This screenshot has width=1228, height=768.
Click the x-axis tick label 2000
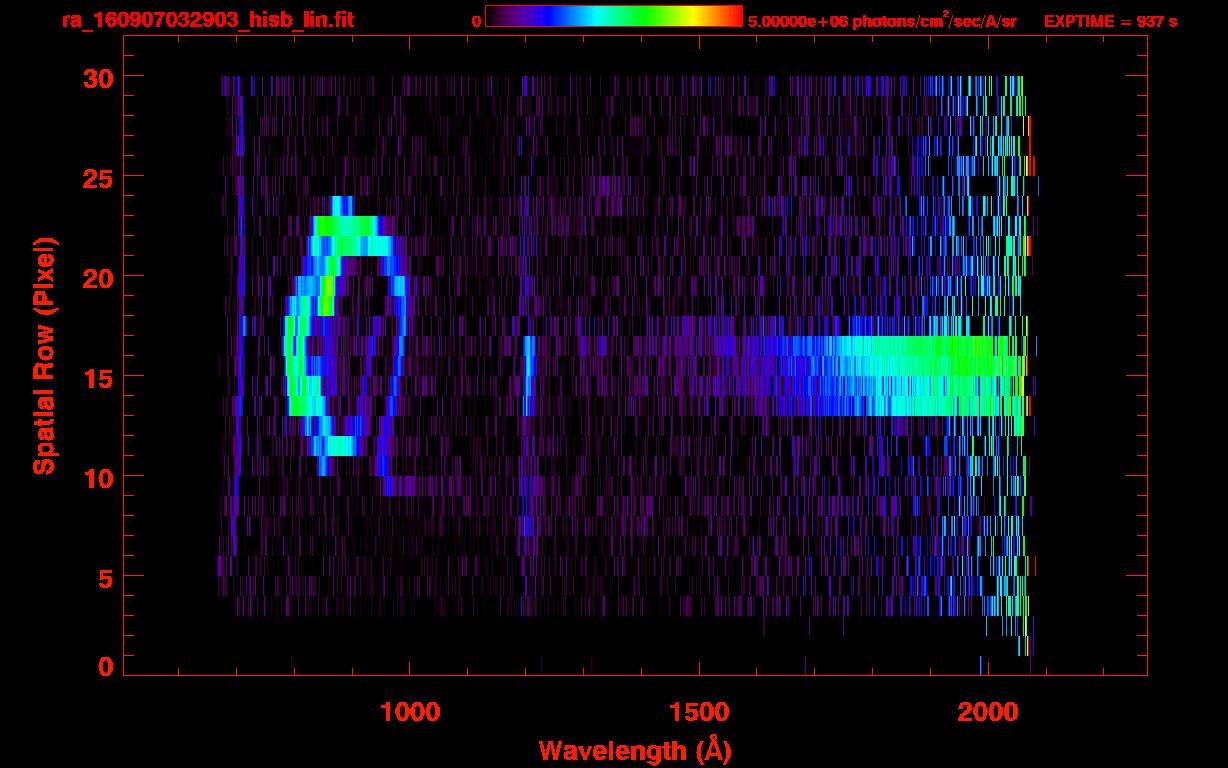(x=987, y=712)
